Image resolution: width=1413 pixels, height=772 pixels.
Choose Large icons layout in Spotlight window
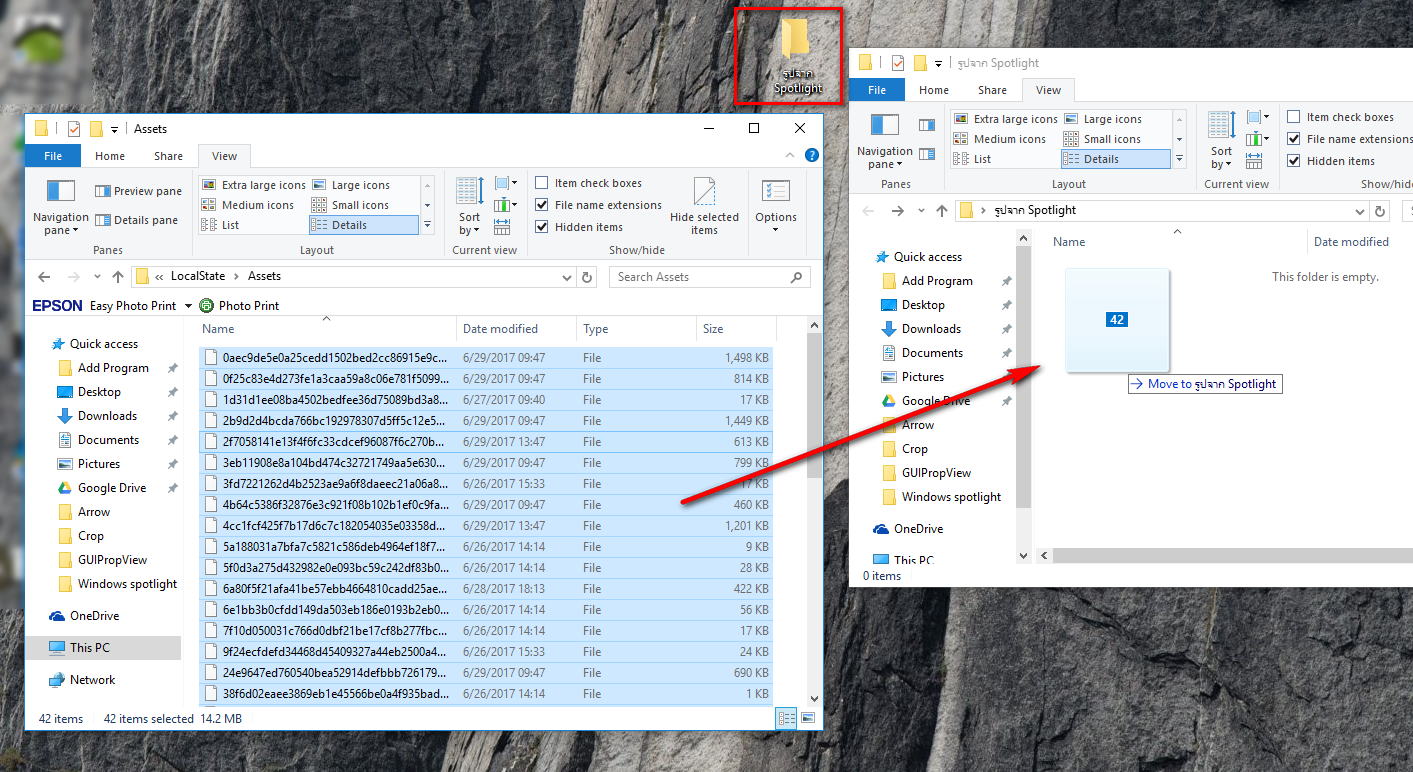pos(1103,119)
